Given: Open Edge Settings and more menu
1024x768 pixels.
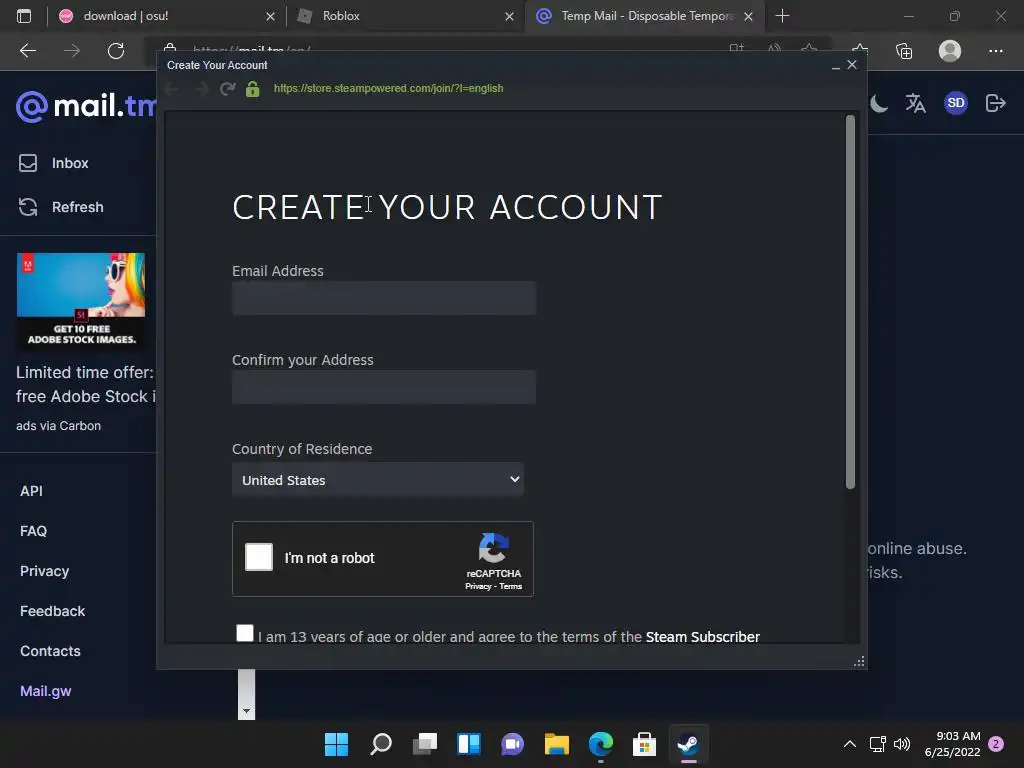Looking at the screenshot, I should tap(995, 51).
